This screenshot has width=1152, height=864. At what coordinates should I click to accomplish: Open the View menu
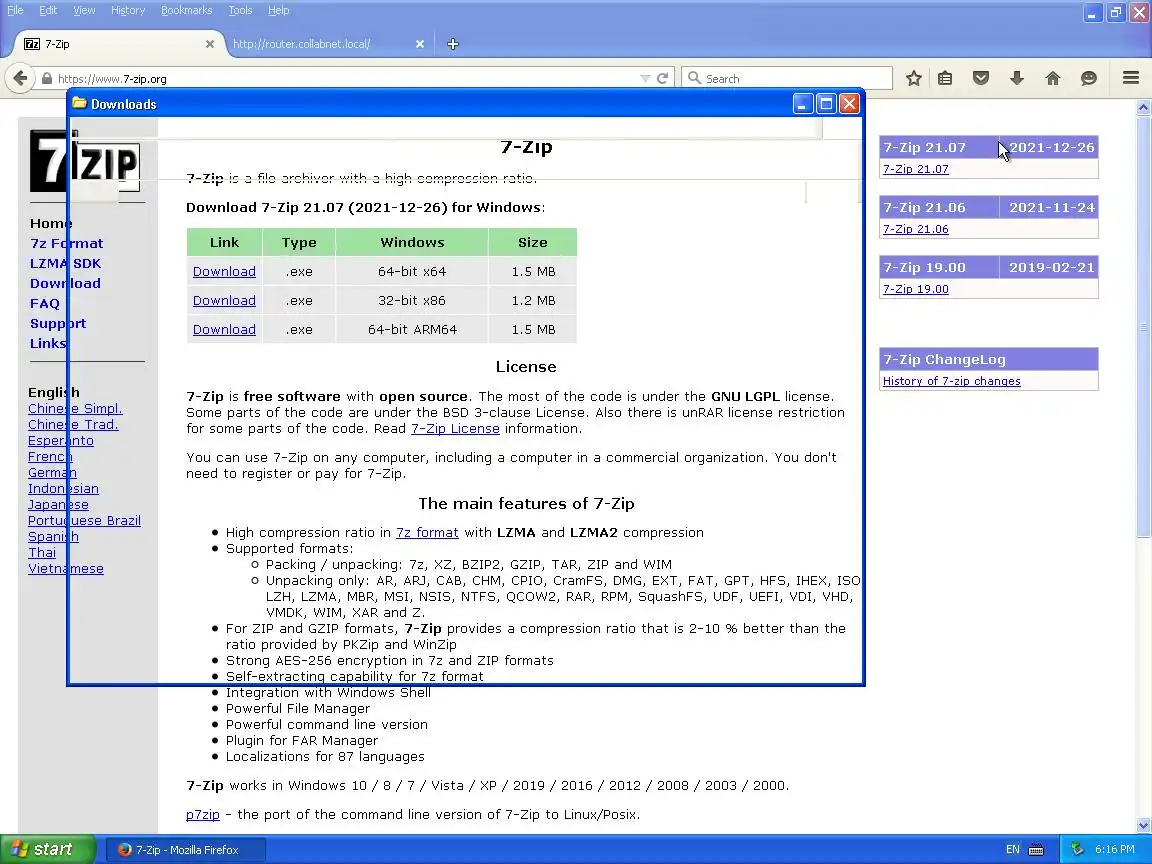[x=84, y=10]
